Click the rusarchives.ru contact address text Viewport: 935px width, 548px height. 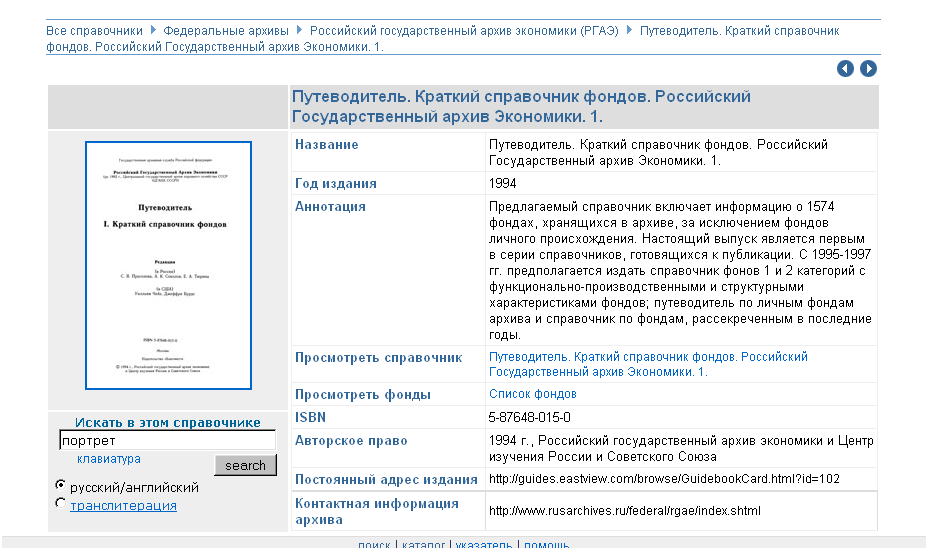point(624,511)
